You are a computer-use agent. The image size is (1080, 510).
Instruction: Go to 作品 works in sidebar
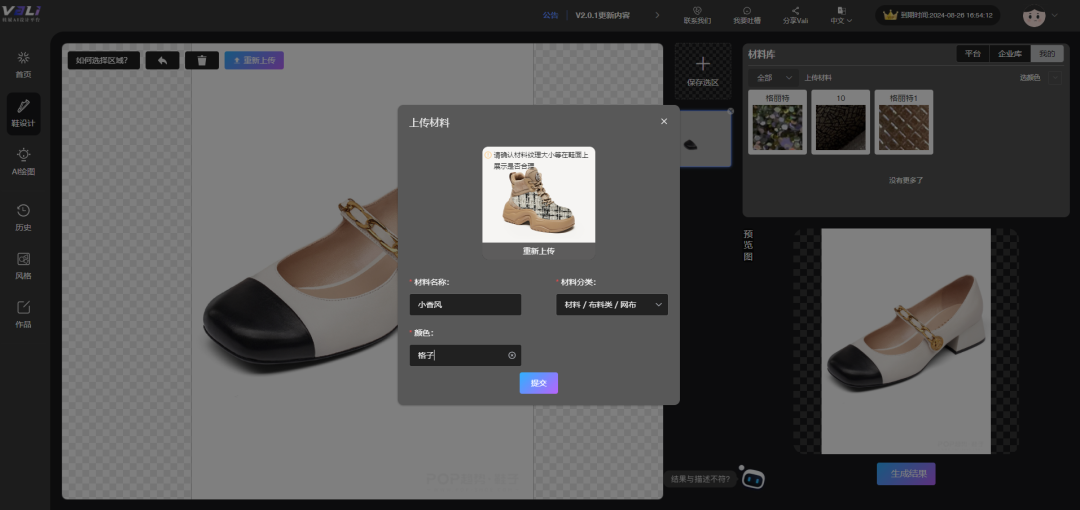tap(23, 314)
